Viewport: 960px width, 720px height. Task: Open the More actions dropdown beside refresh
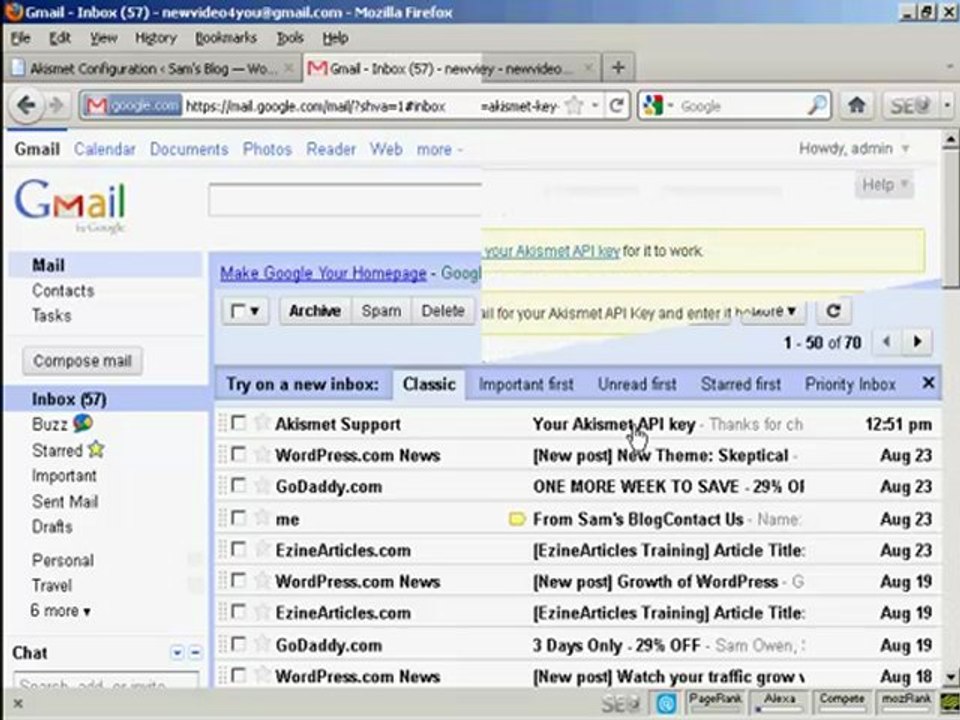(x=773, y=312)
